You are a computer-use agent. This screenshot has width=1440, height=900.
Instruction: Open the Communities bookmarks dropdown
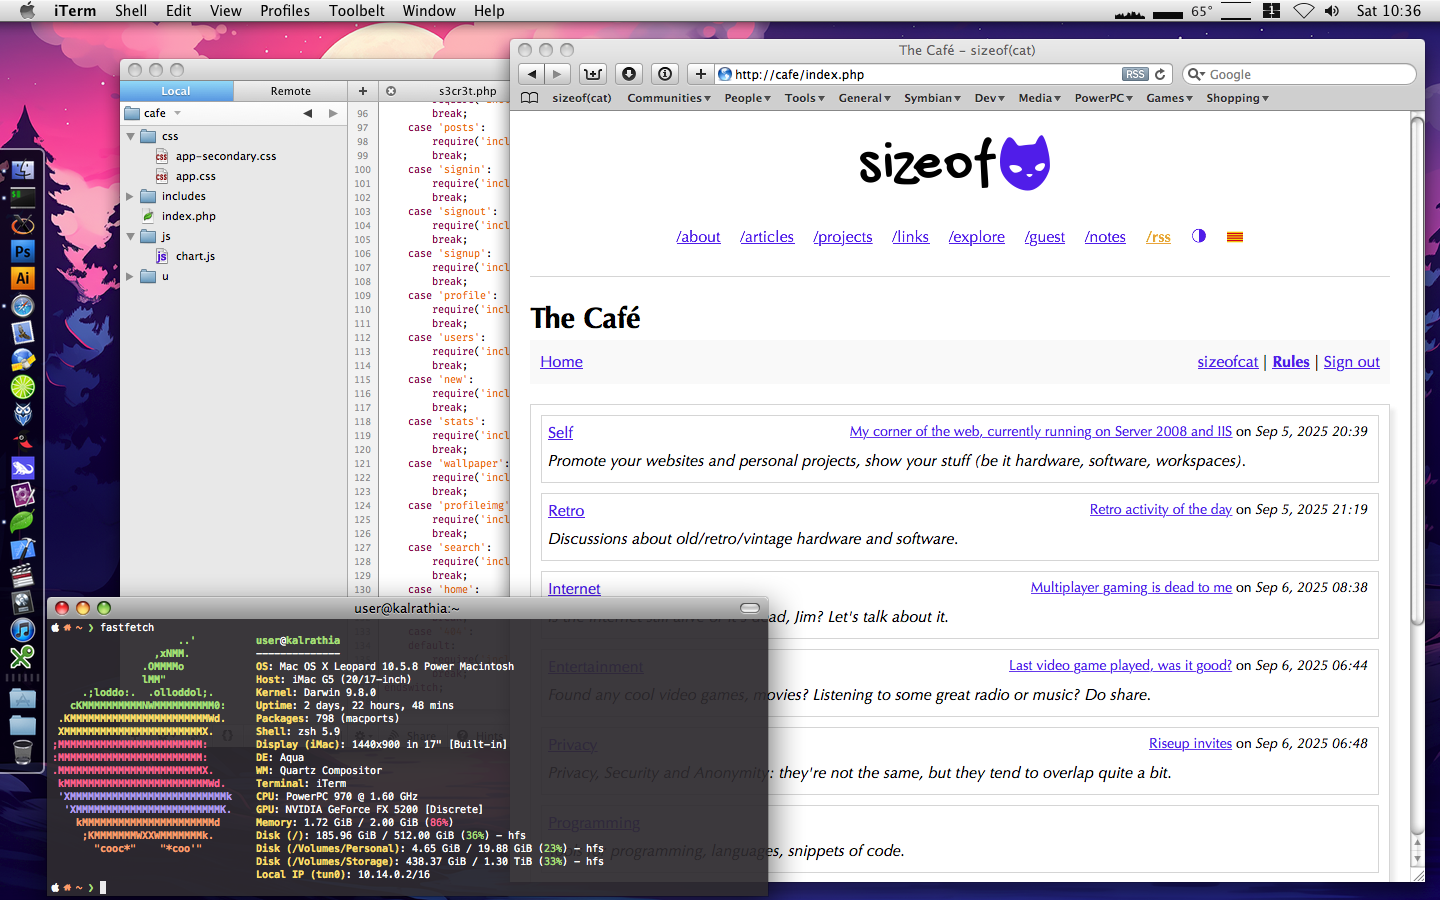668,98
